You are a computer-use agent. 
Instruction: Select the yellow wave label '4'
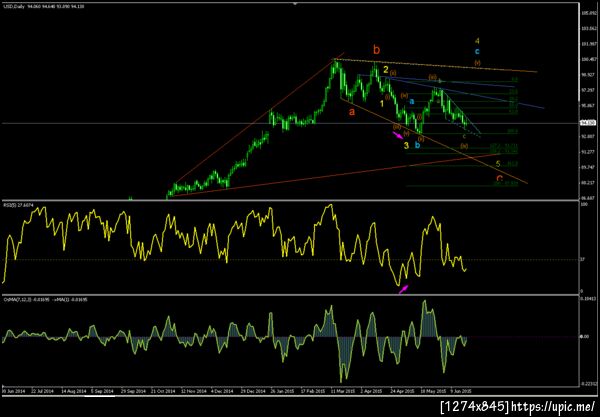pos(477,41)
